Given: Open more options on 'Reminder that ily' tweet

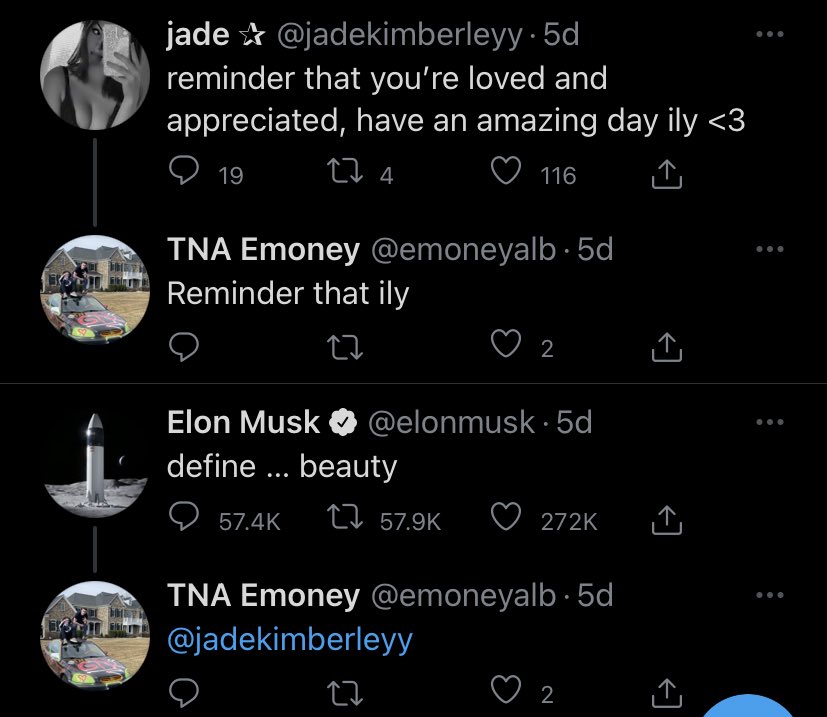Looking at the screenshot, I should tap(770, 250).
